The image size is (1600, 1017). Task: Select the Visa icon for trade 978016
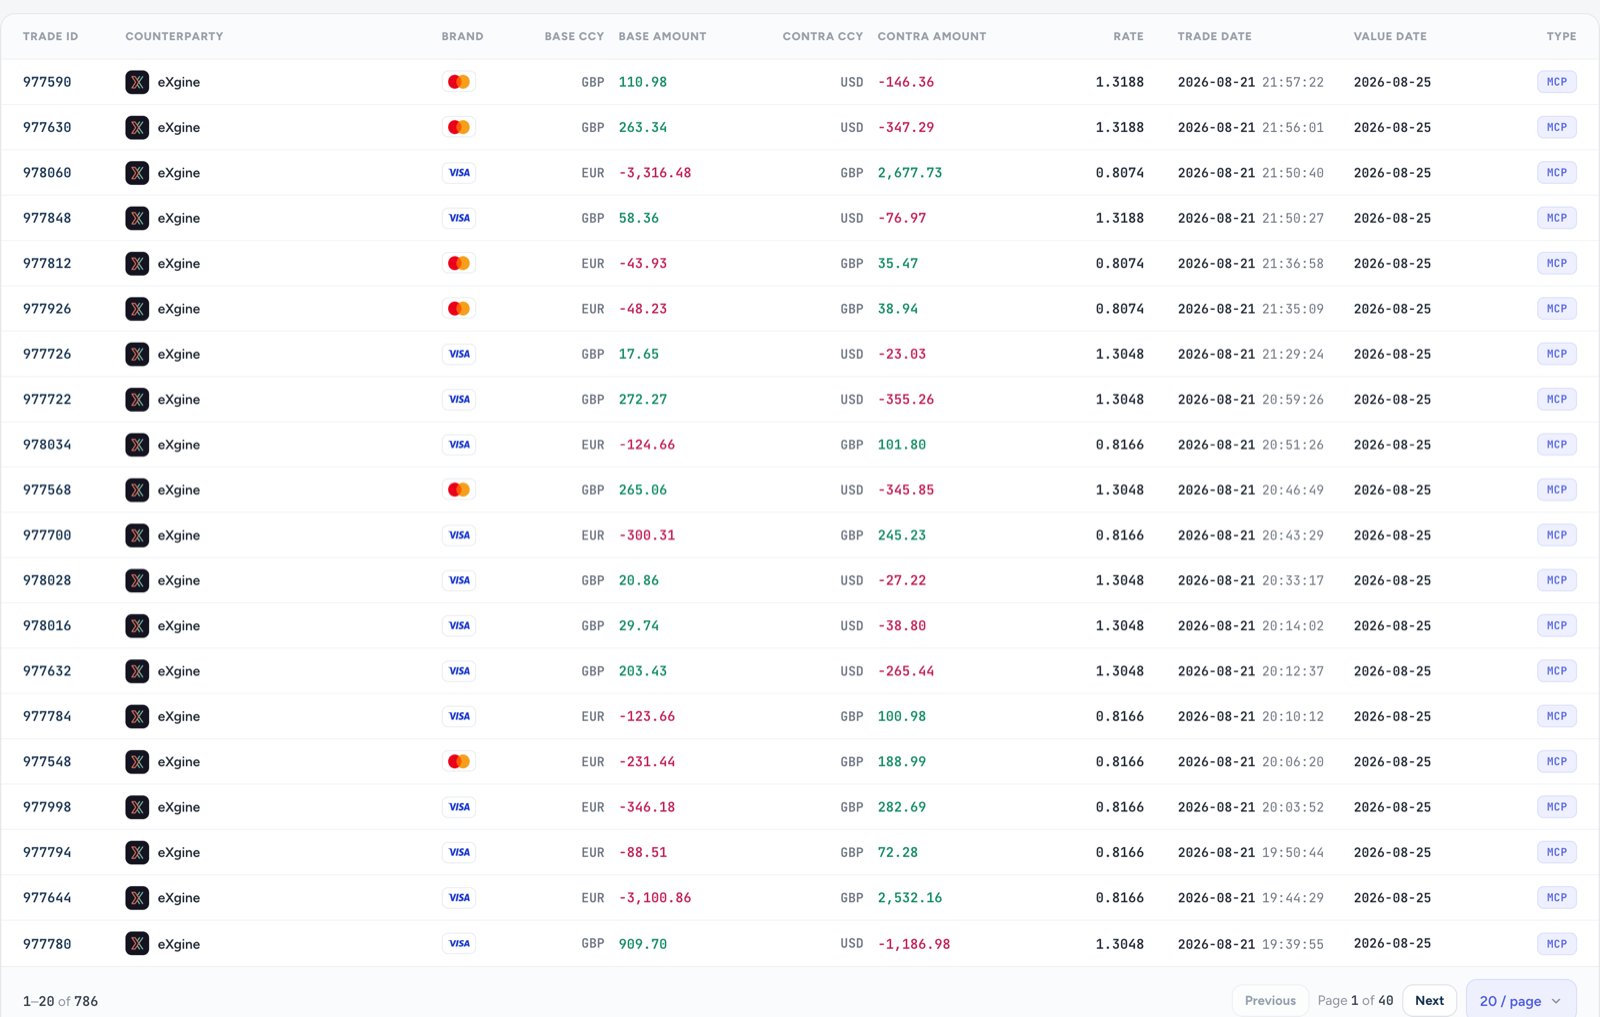(459, 626)
